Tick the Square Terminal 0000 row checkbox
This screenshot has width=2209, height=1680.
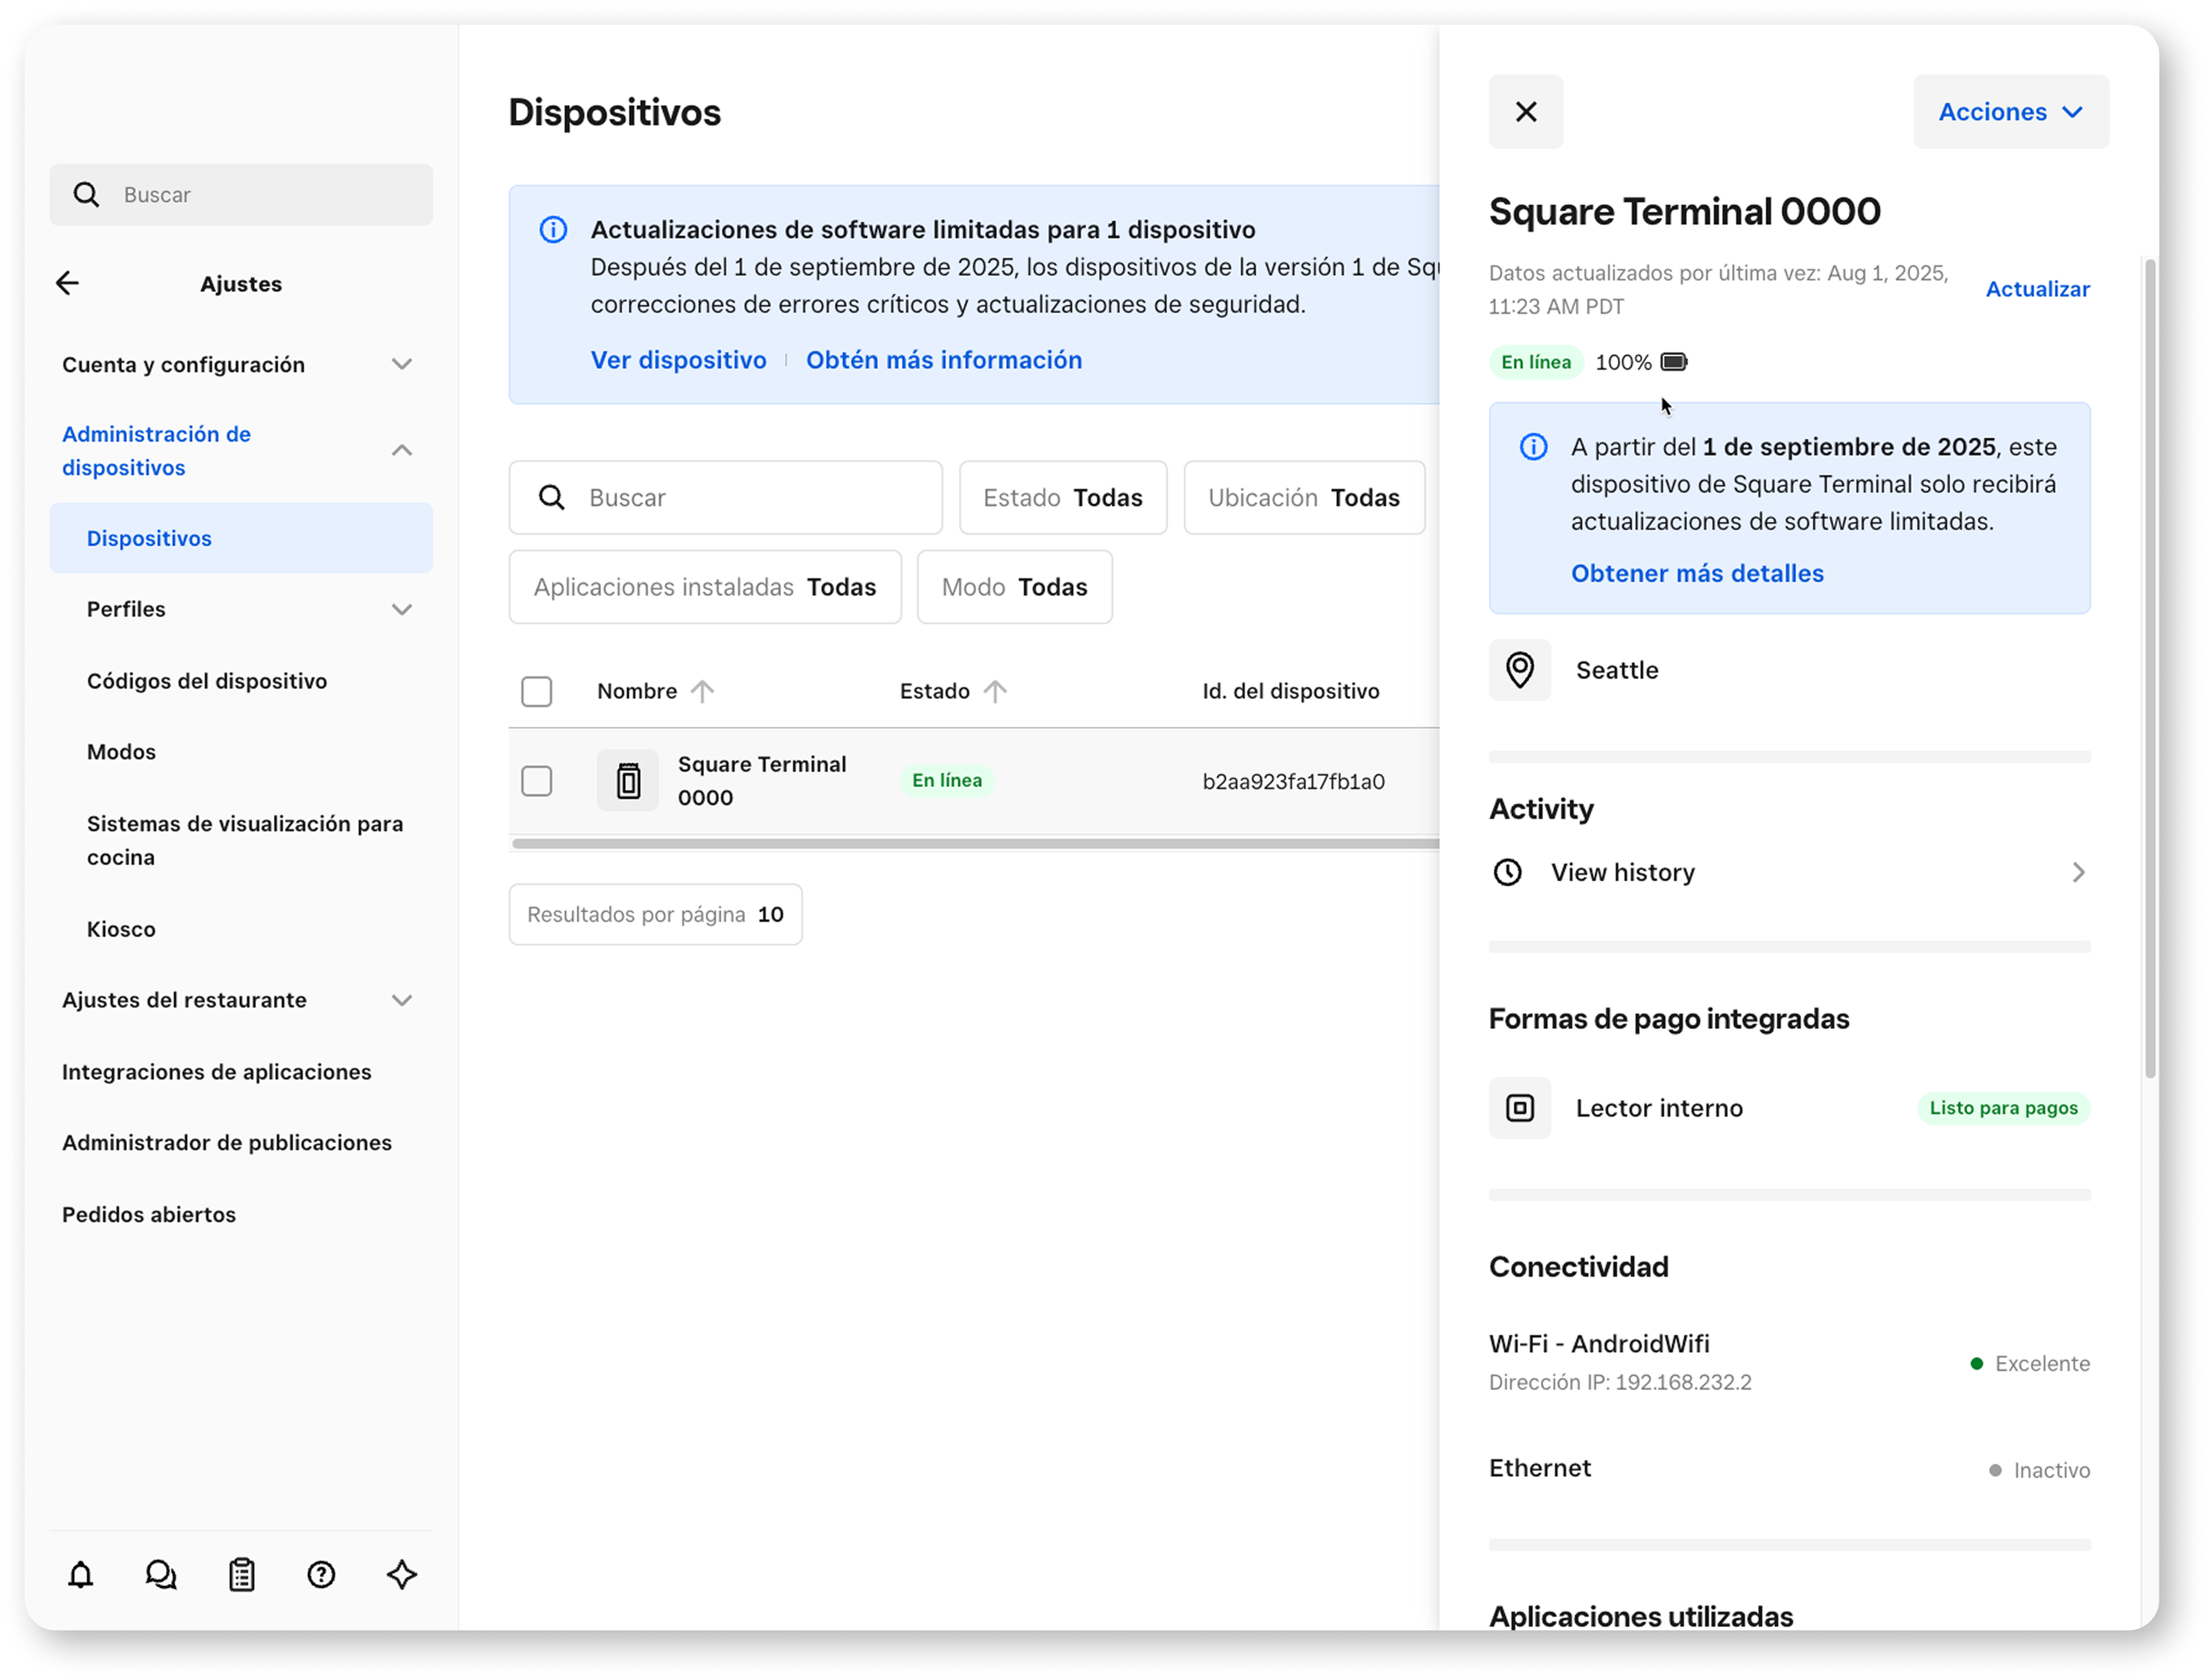(537, 781)
